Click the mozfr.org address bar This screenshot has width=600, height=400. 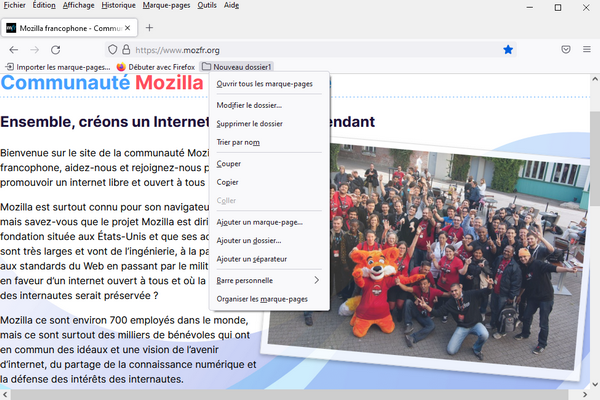tap(310, 50)
